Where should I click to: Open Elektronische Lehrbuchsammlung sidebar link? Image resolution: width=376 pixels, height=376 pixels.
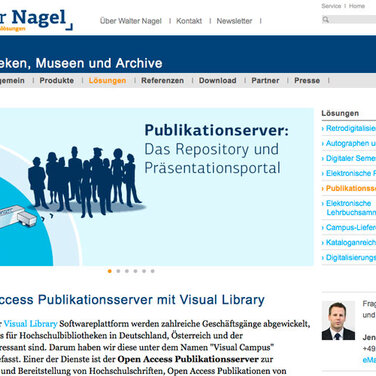[351, 208]
